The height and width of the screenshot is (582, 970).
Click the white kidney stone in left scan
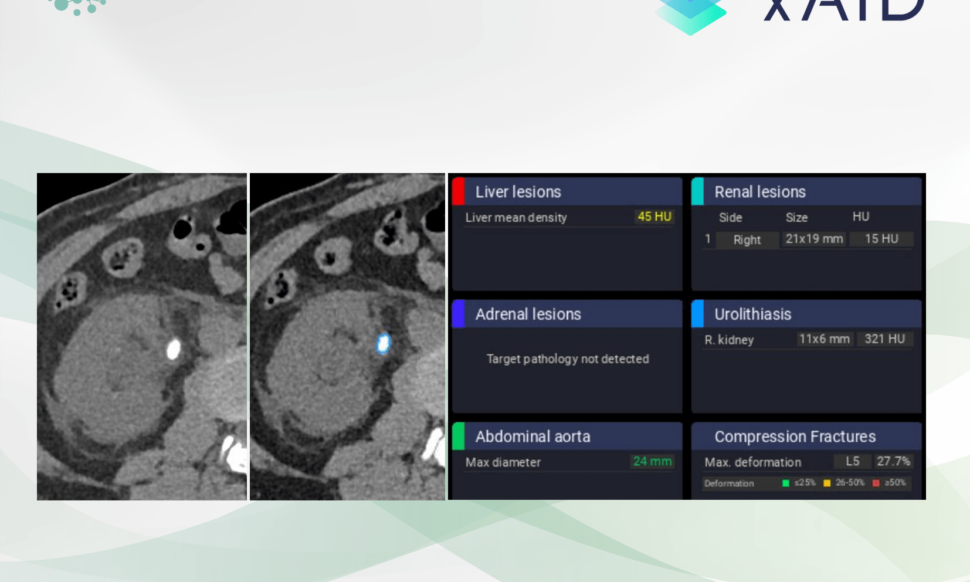pyautogui.click(x=174, y=349)
